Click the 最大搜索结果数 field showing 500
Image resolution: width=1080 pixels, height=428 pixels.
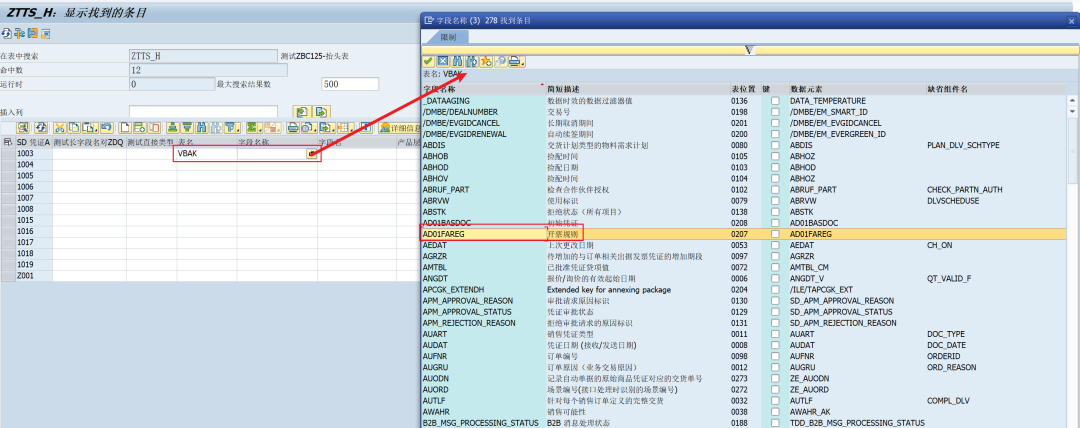(350, 84)
